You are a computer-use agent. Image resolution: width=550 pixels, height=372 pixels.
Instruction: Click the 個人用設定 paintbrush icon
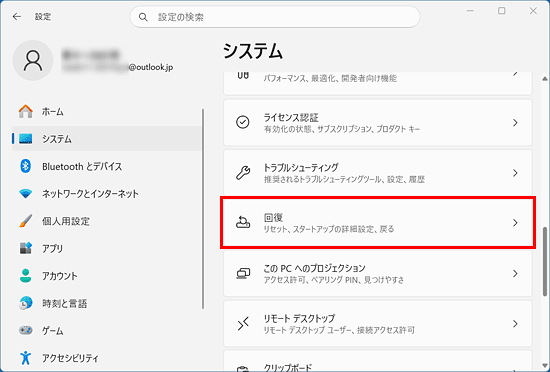[26, 221]
